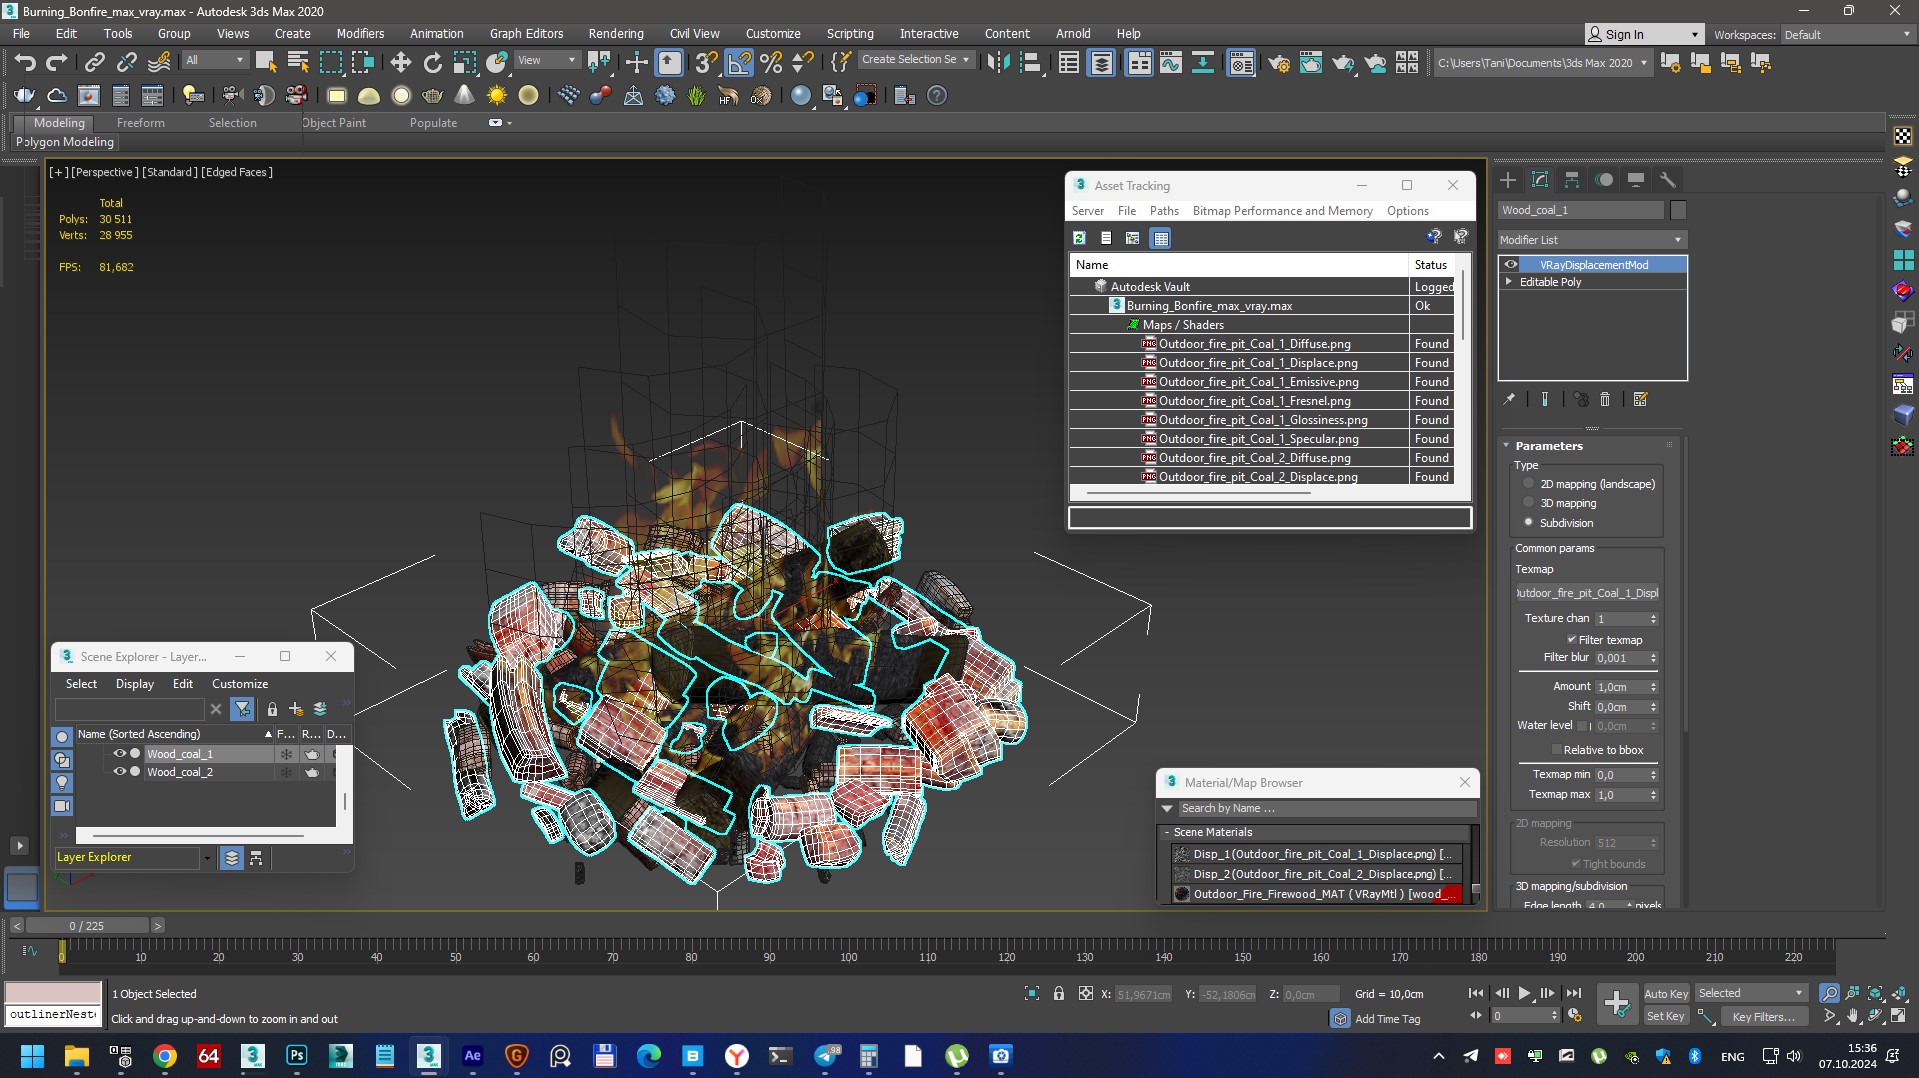The image size is (1919, 1078).
Task: Expand the Editable Poly modifier entry
Action: (x=1509, y=282)
